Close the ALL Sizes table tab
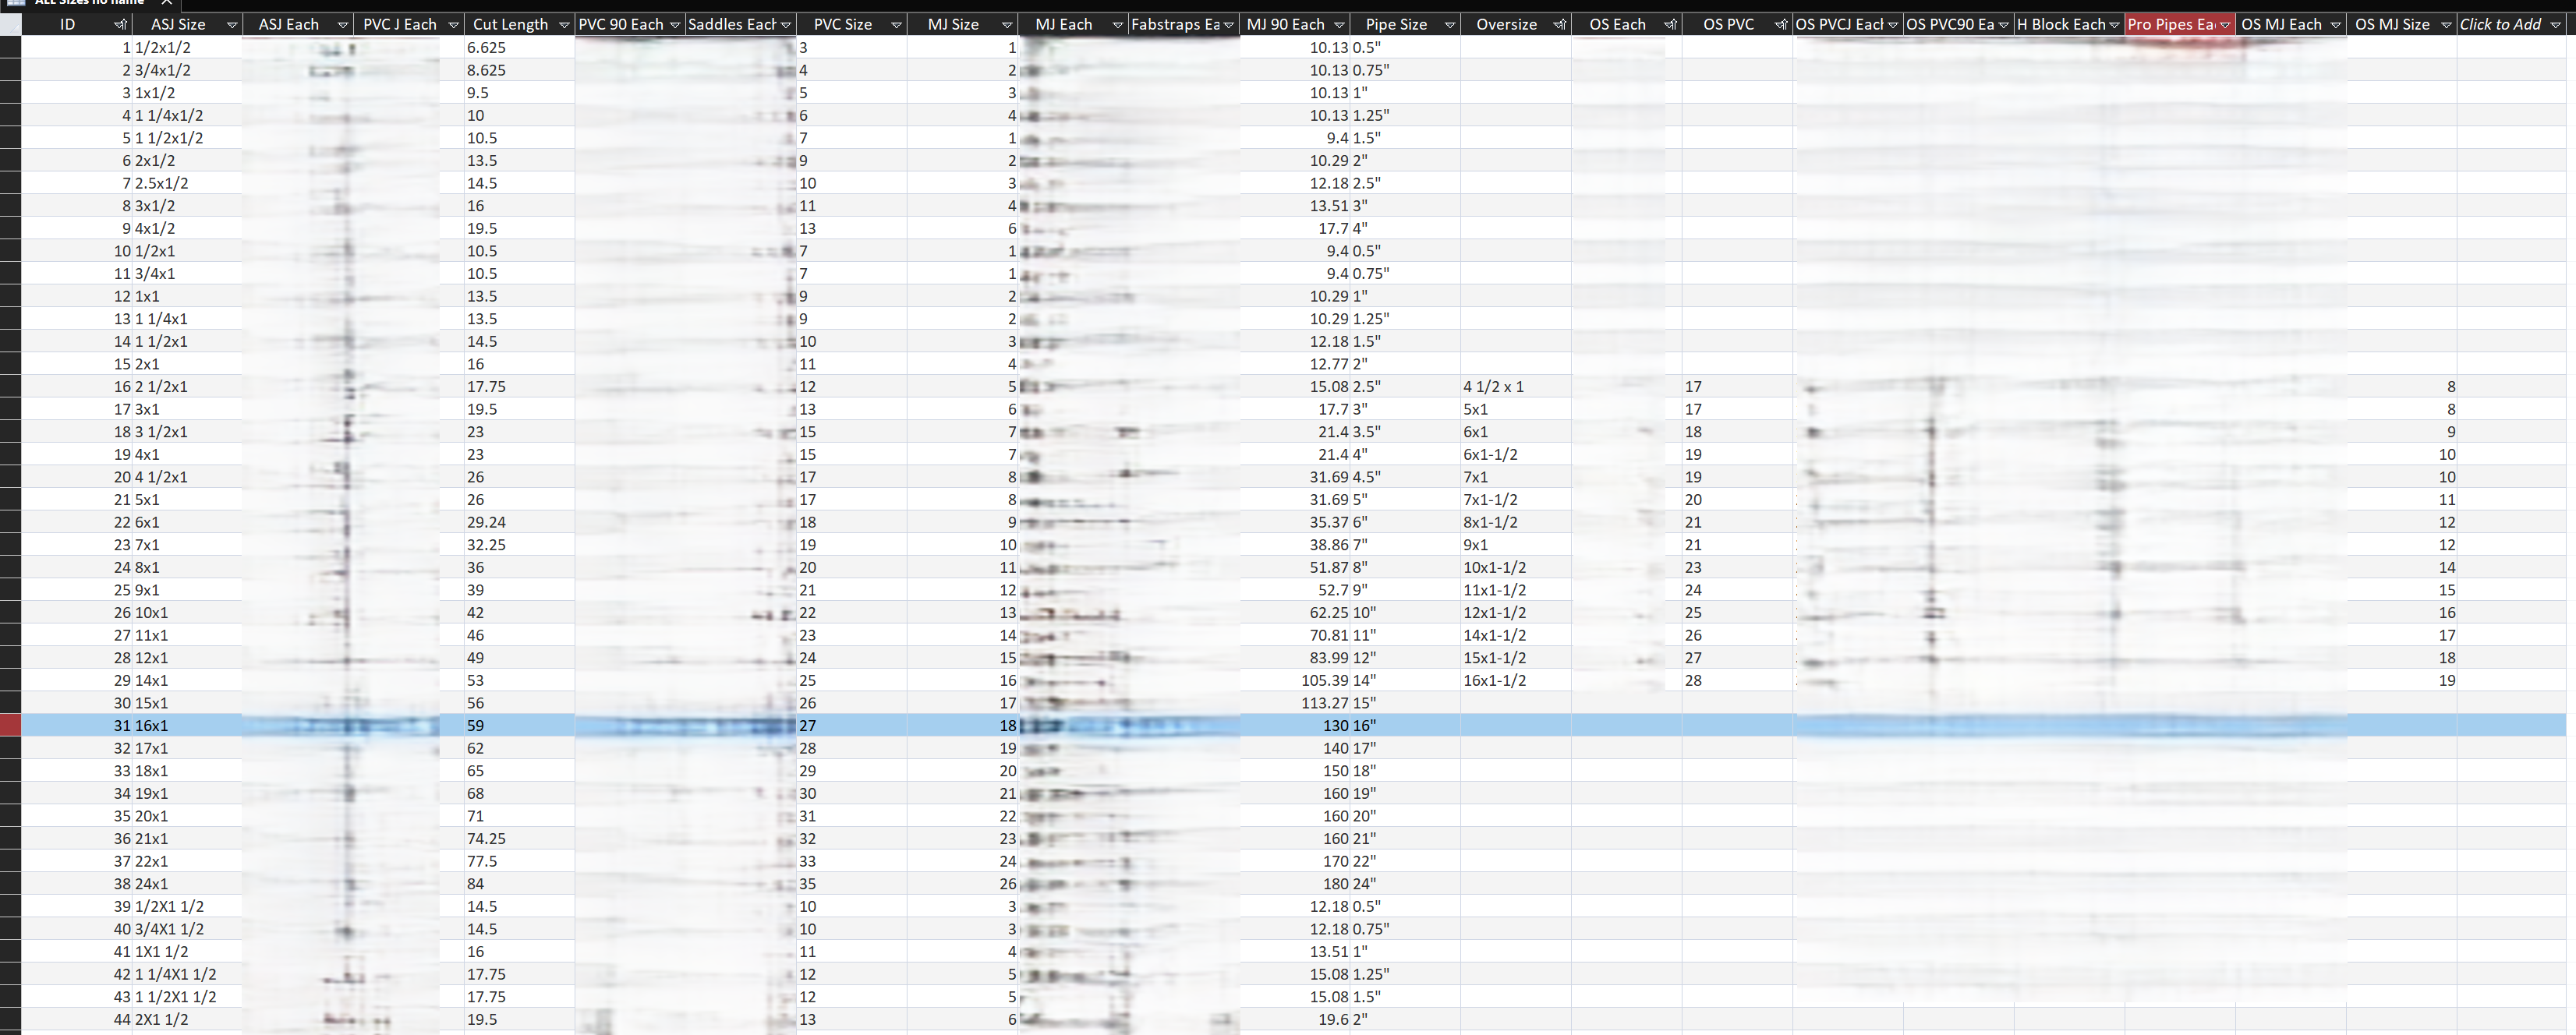 [167, 3]
